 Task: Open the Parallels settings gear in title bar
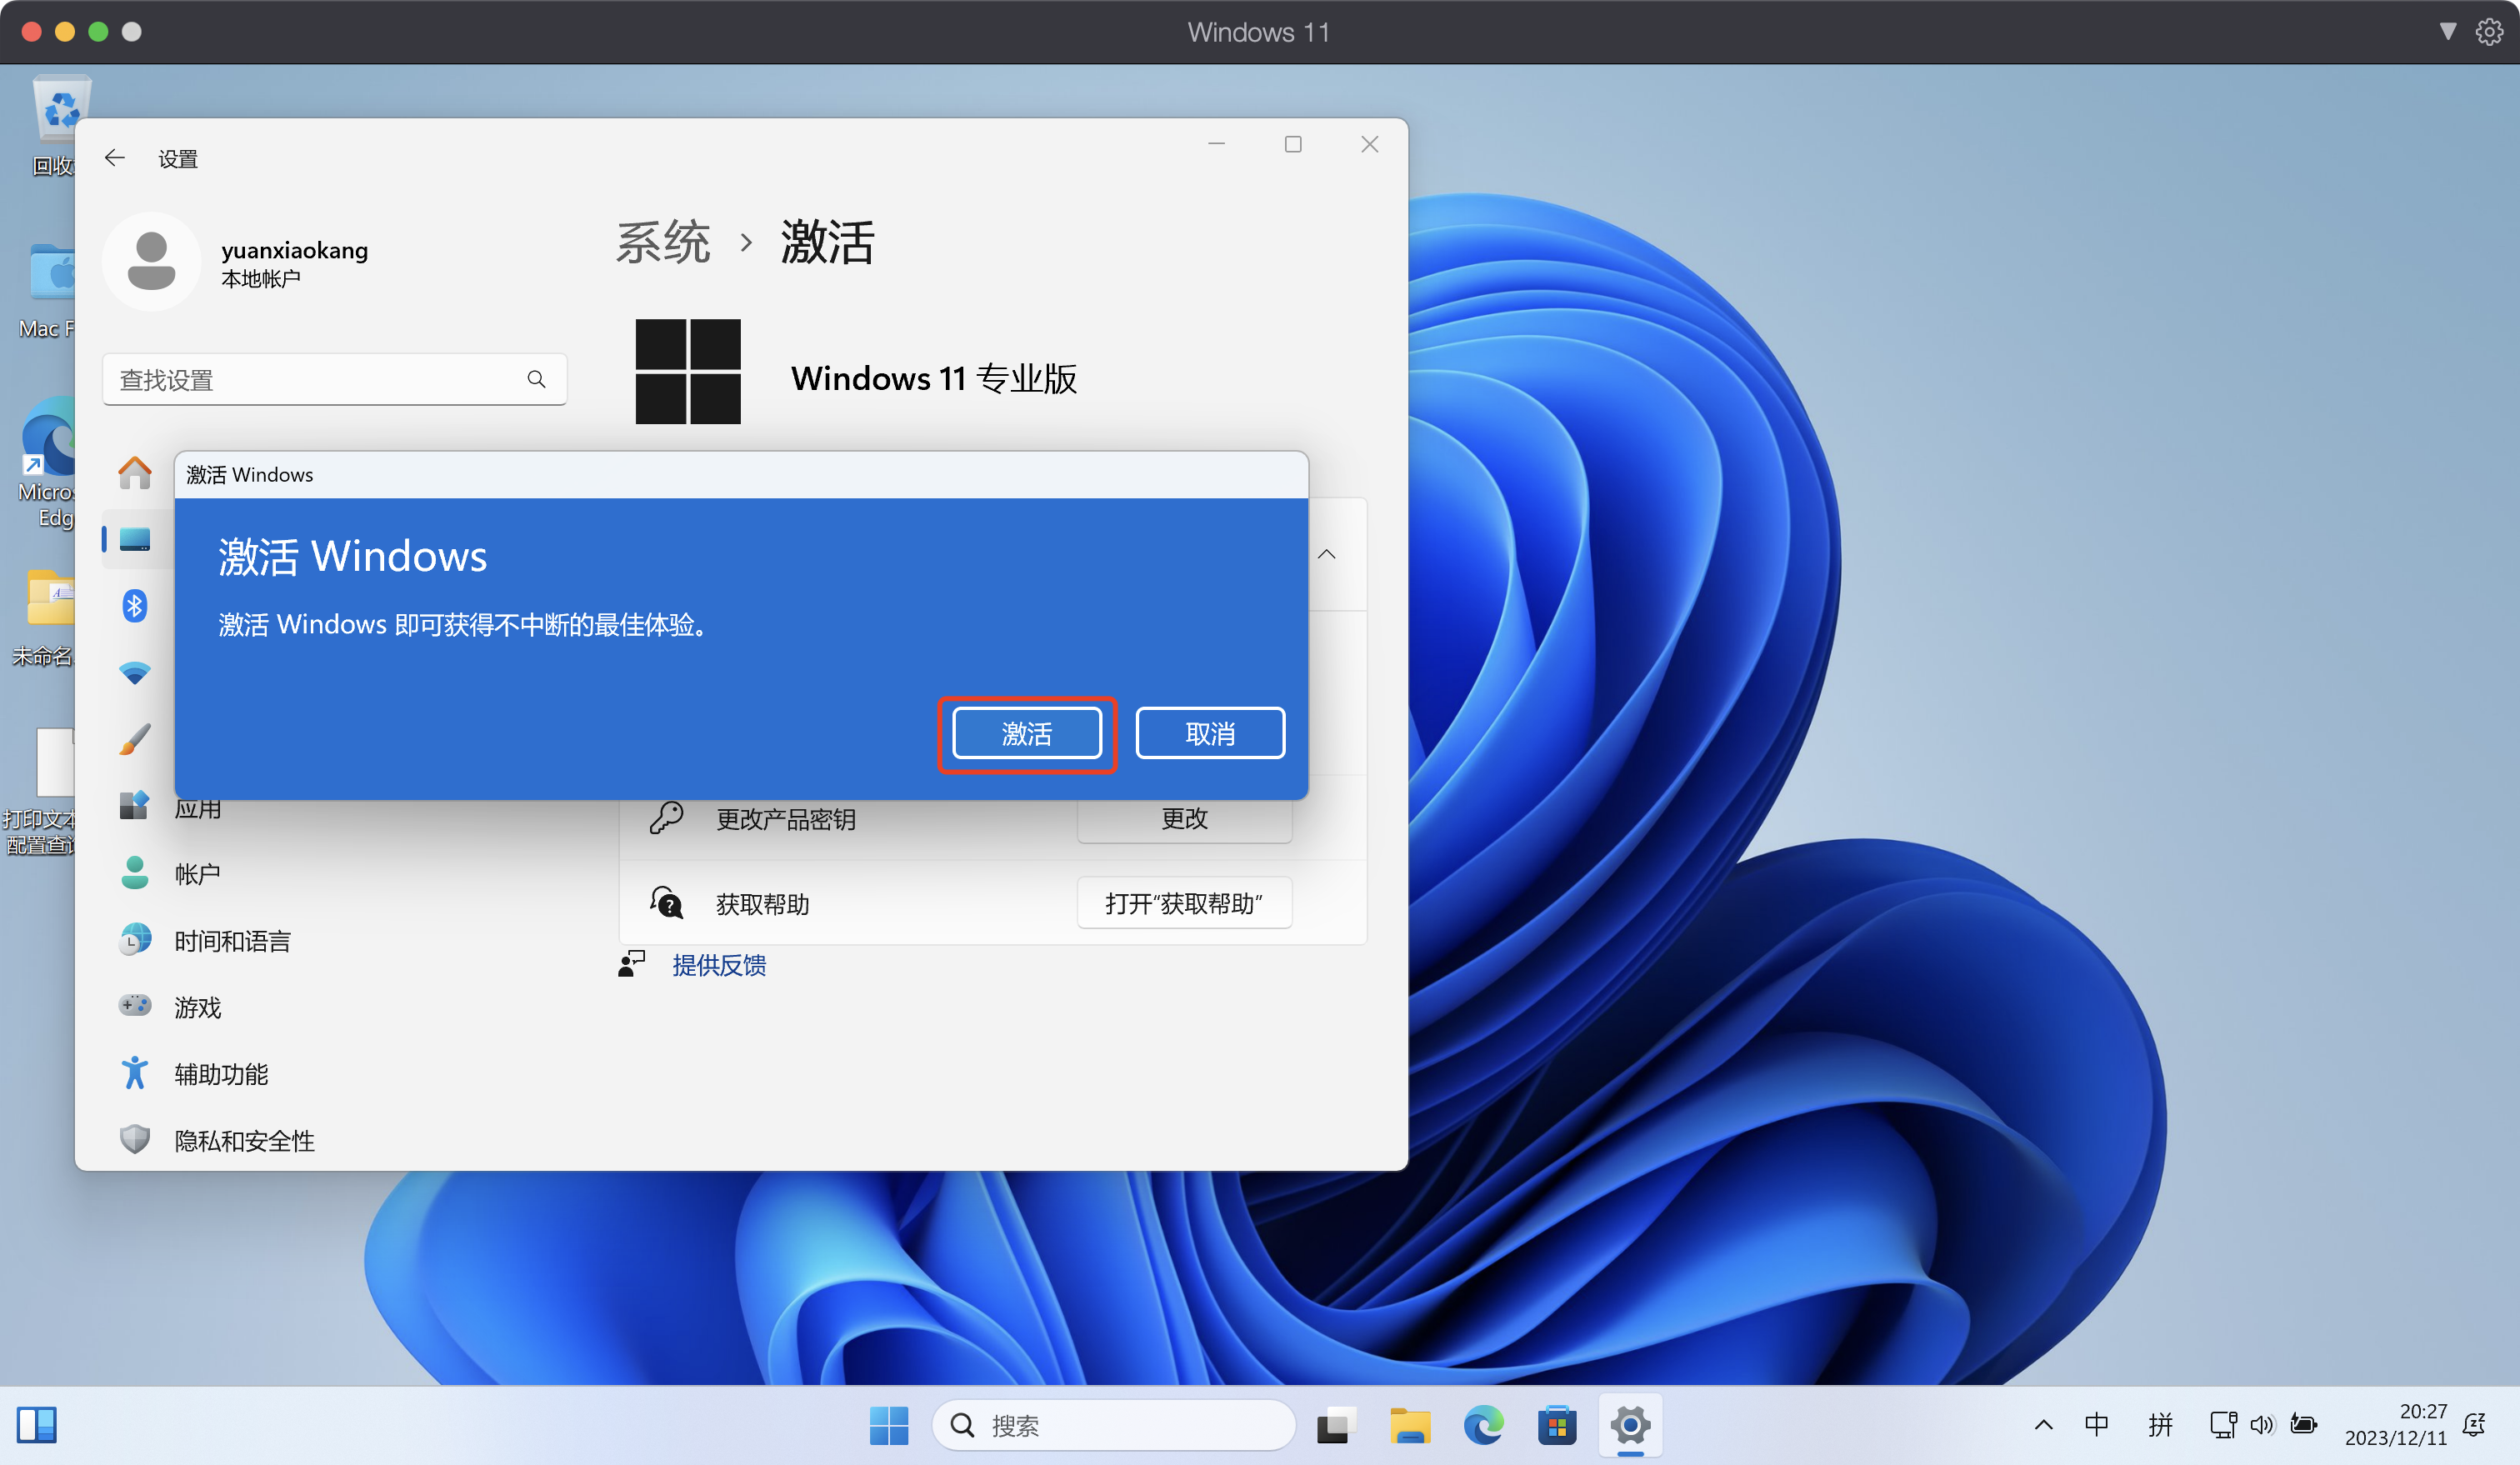pyautogui.click(x=2489, y=32)
